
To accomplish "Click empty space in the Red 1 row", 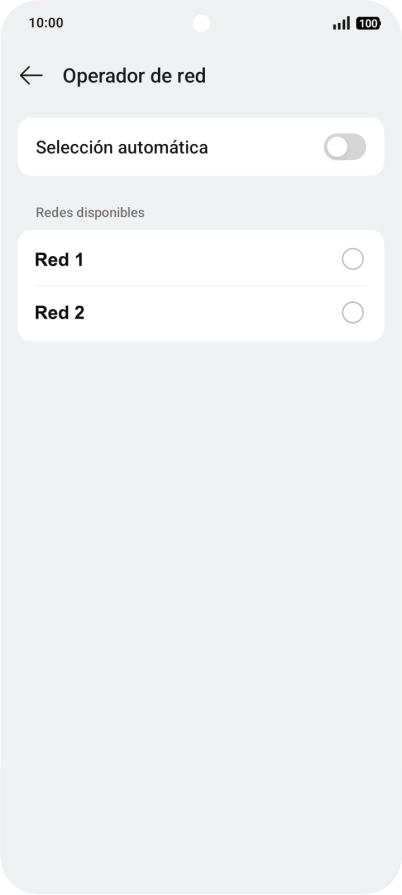I will [x=211, y=259].
